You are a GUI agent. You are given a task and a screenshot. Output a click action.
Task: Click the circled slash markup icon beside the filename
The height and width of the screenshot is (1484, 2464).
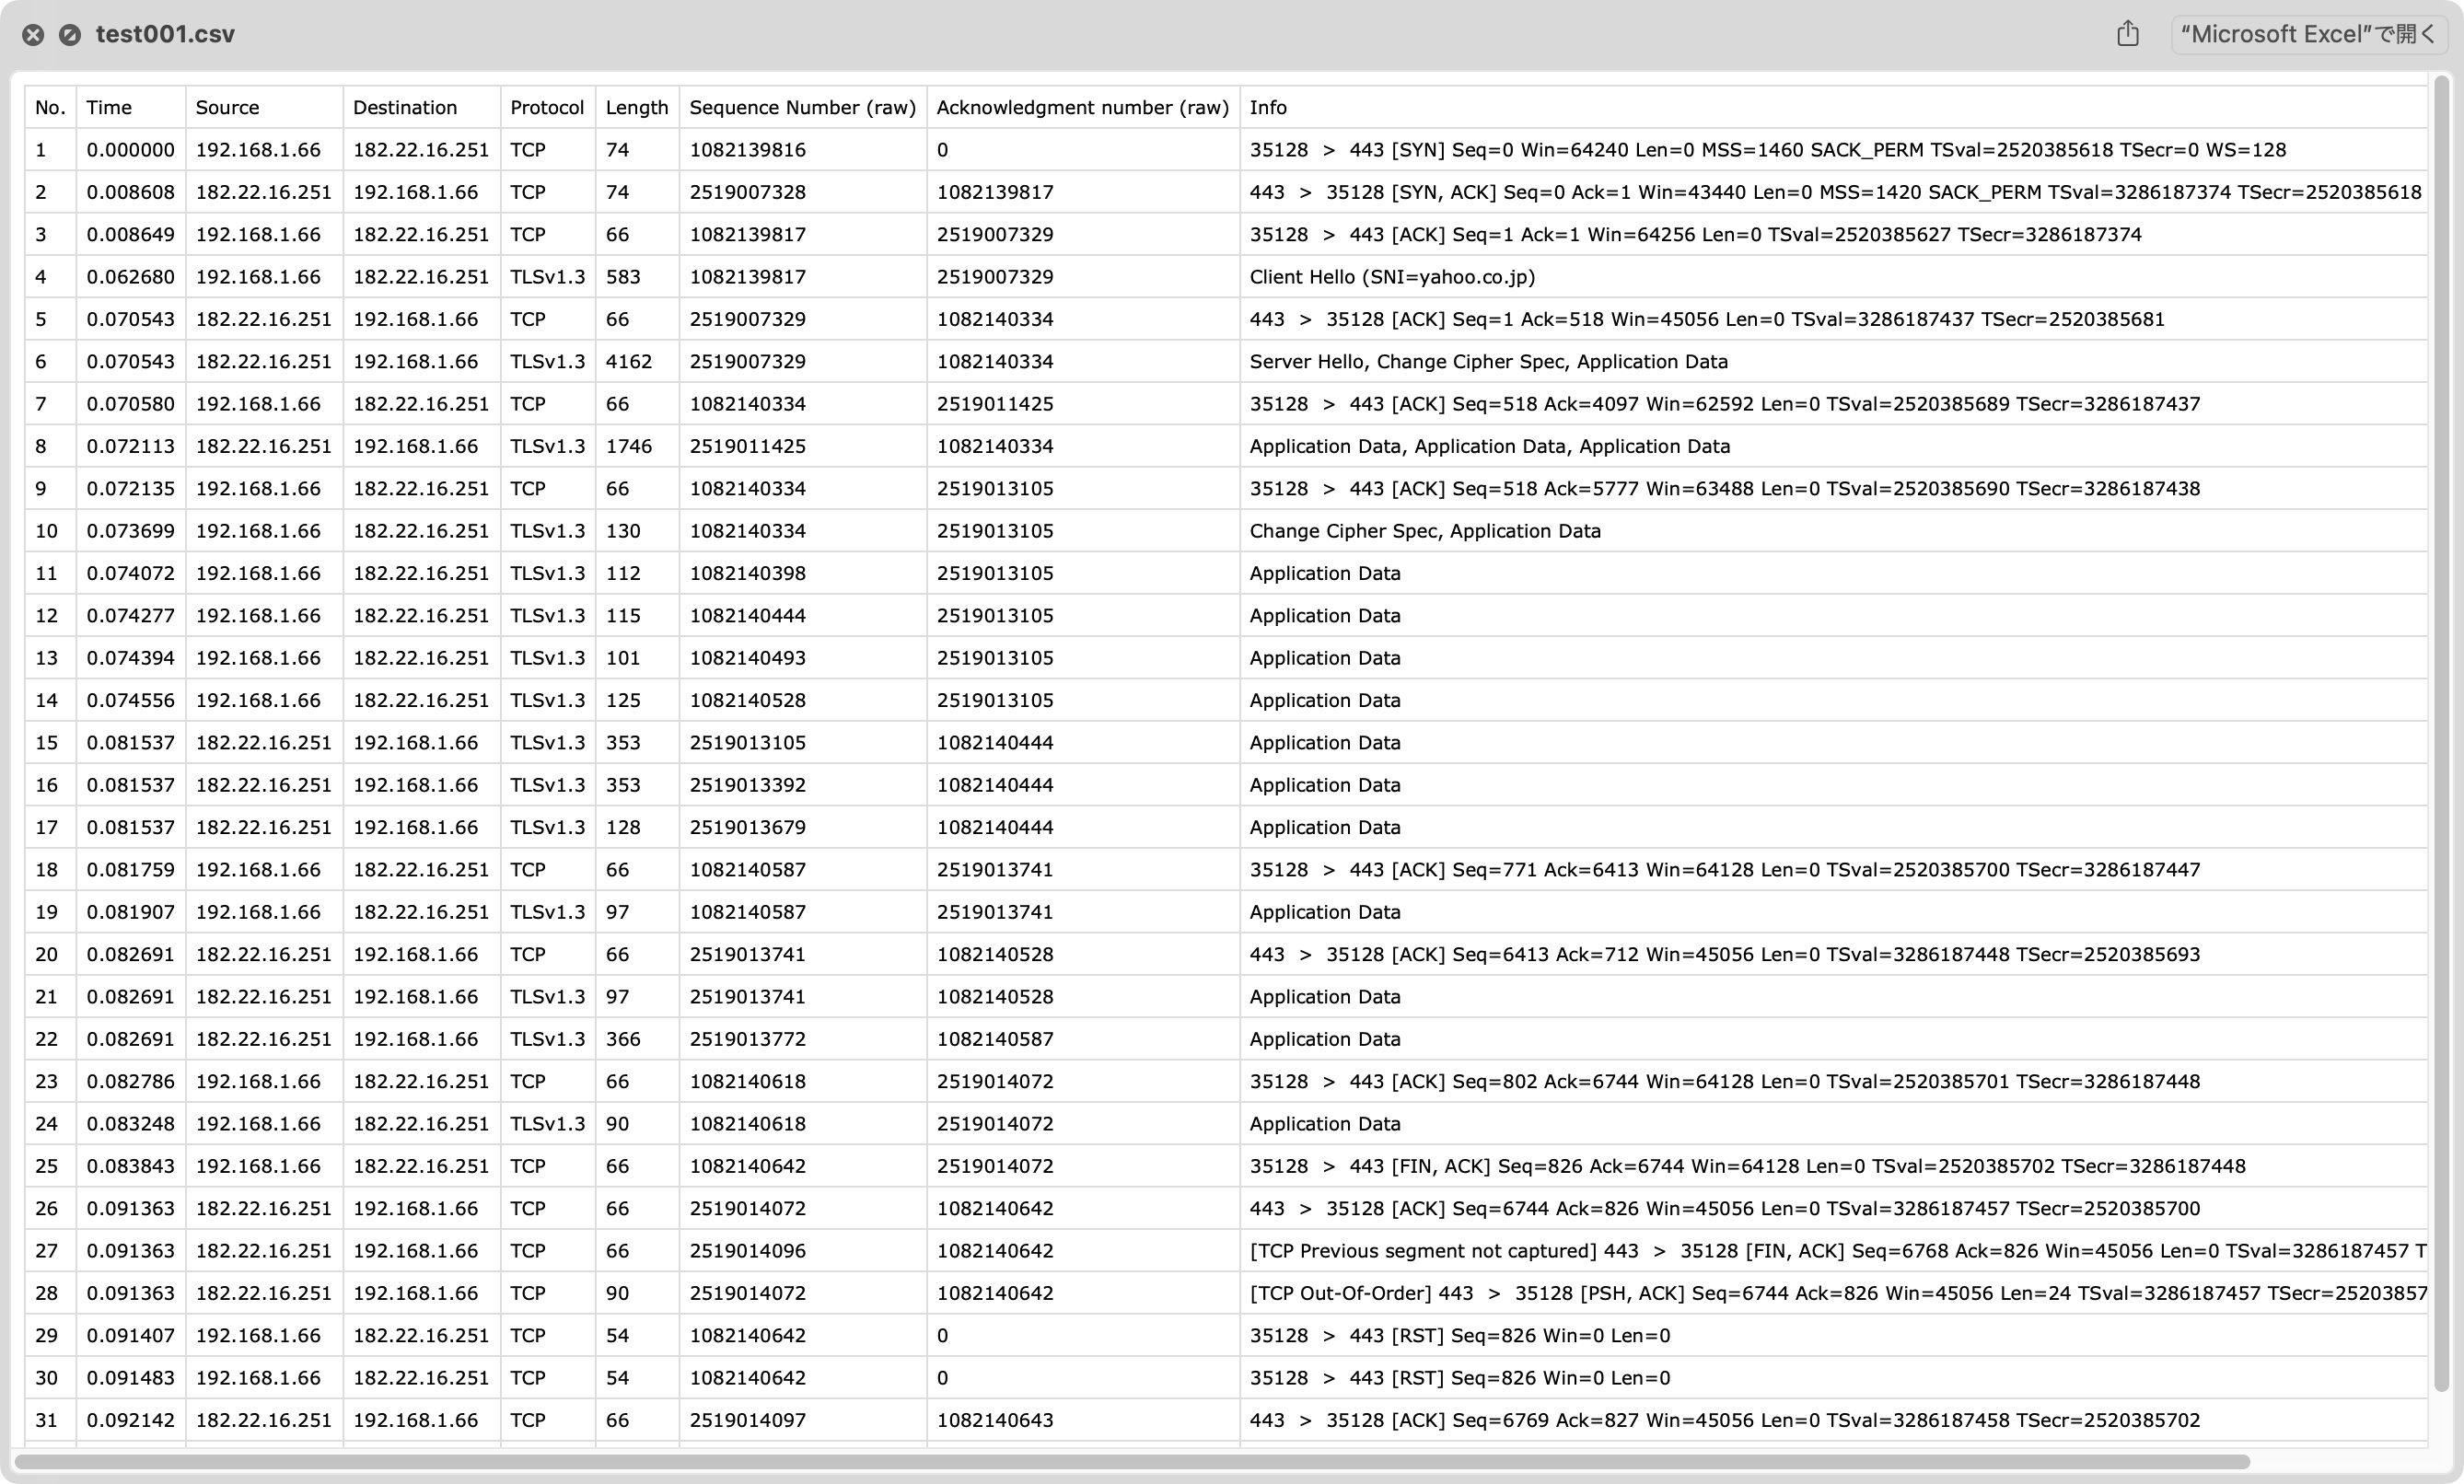pyautogui.click(x=70, y=34)
